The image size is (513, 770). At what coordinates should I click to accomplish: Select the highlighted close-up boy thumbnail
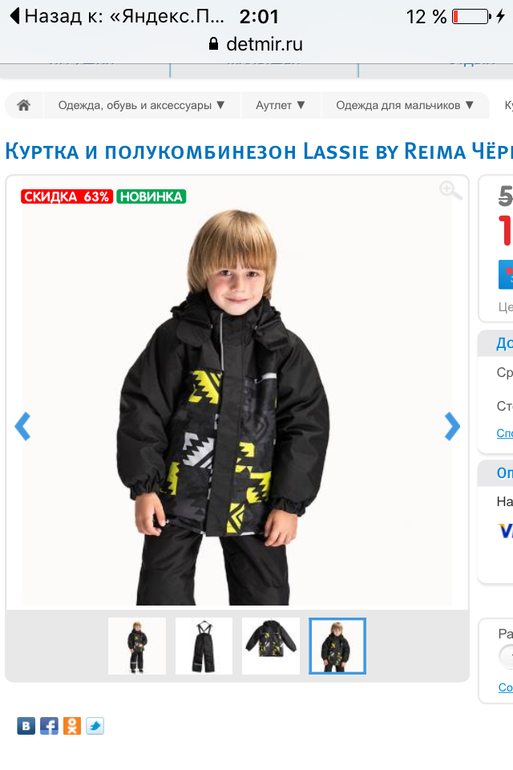337,646
